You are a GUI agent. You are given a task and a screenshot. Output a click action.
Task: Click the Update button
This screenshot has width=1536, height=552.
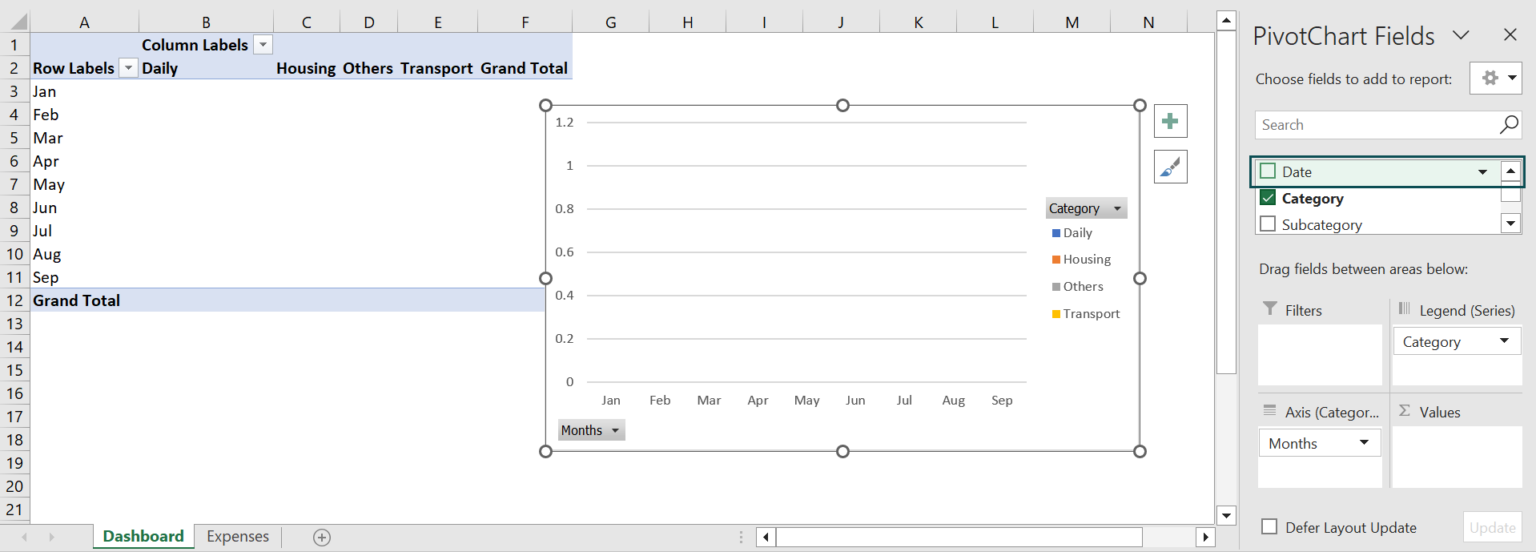pyautogui.click(x=1492, y=527)
